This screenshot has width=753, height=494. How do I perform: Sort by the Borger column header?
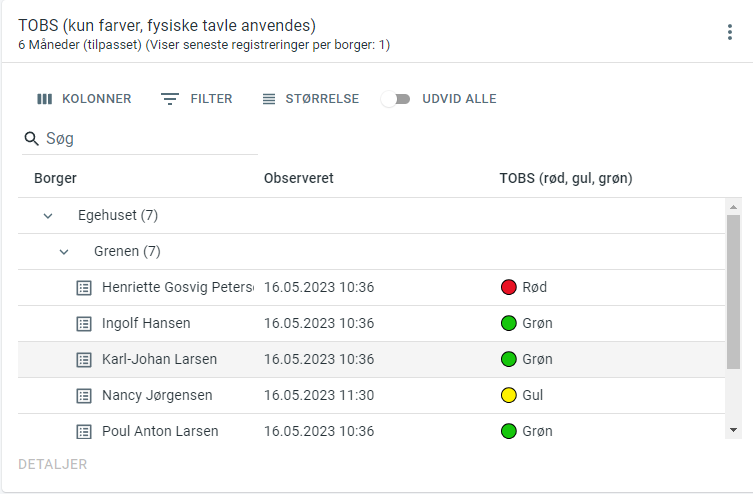(55, 178)
